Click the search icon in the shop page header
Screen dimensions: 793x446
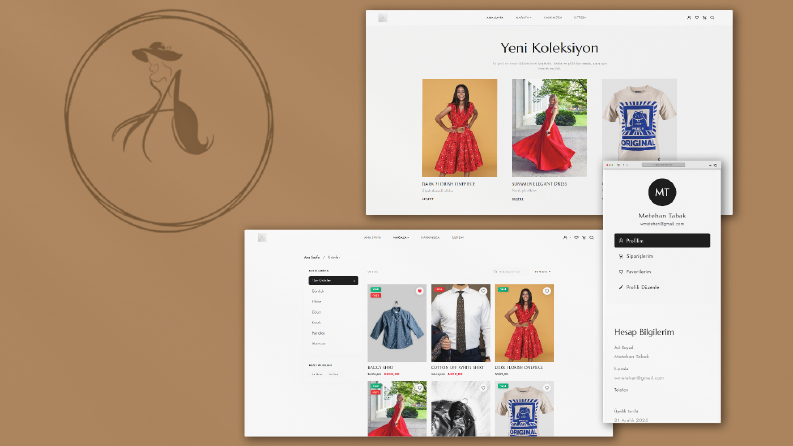click(x=591, y=237)
